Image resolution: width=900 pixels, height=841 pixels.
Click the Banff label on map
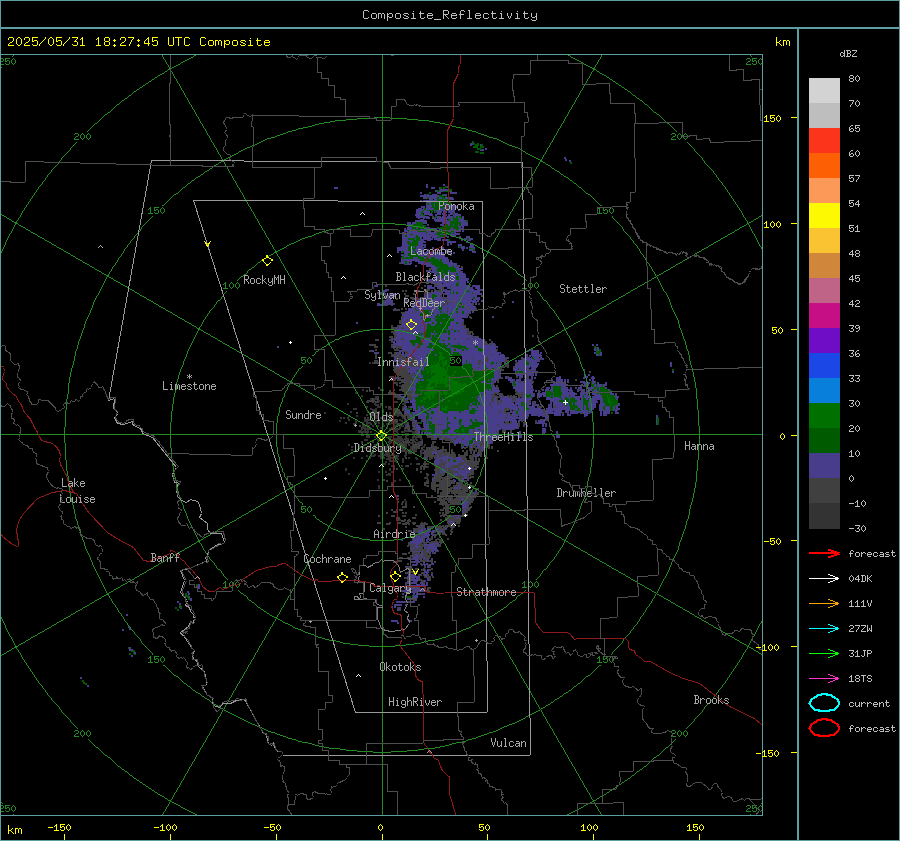(165, 557)
